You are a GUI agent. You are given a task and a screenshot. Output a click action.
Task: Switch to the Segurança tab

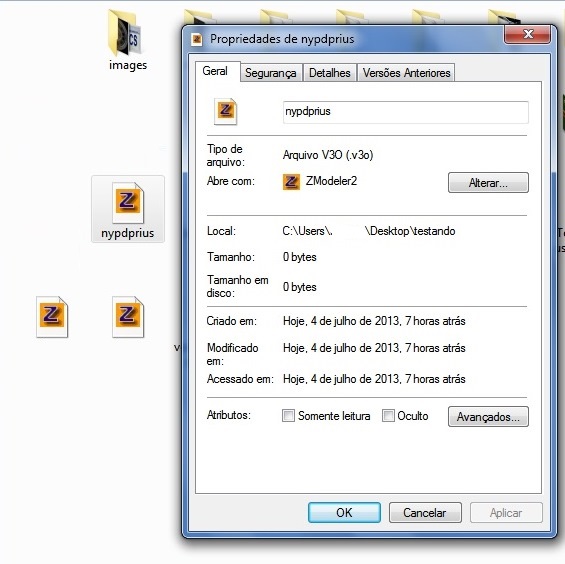(271, 73)
